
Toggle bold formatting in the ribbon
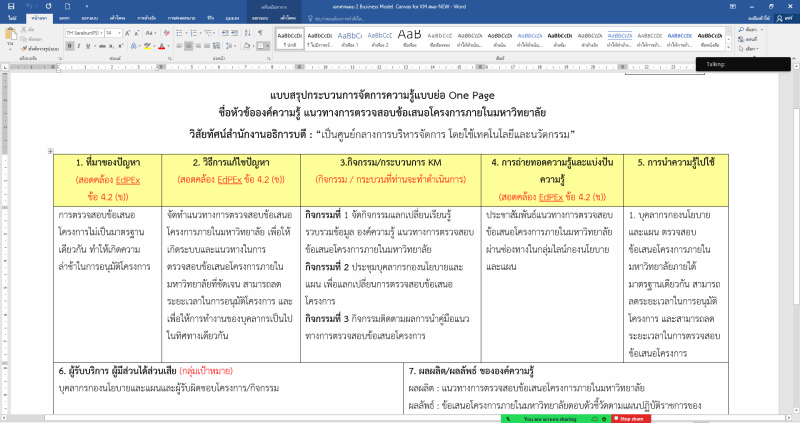pos(69,46)
